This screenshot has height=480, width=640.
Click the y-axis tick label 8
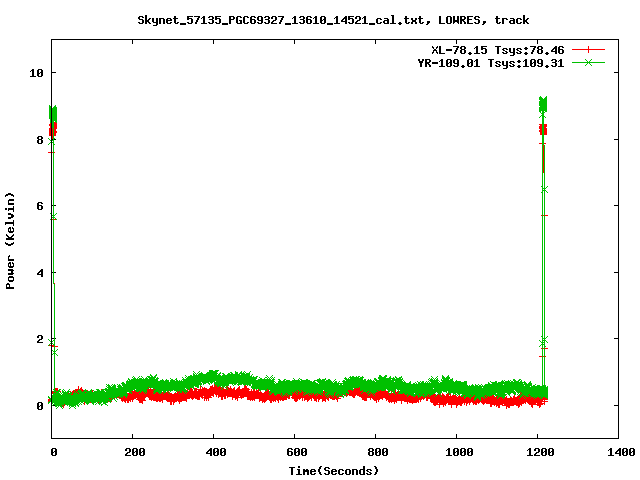pyautogui.click(x=40, y=140)
